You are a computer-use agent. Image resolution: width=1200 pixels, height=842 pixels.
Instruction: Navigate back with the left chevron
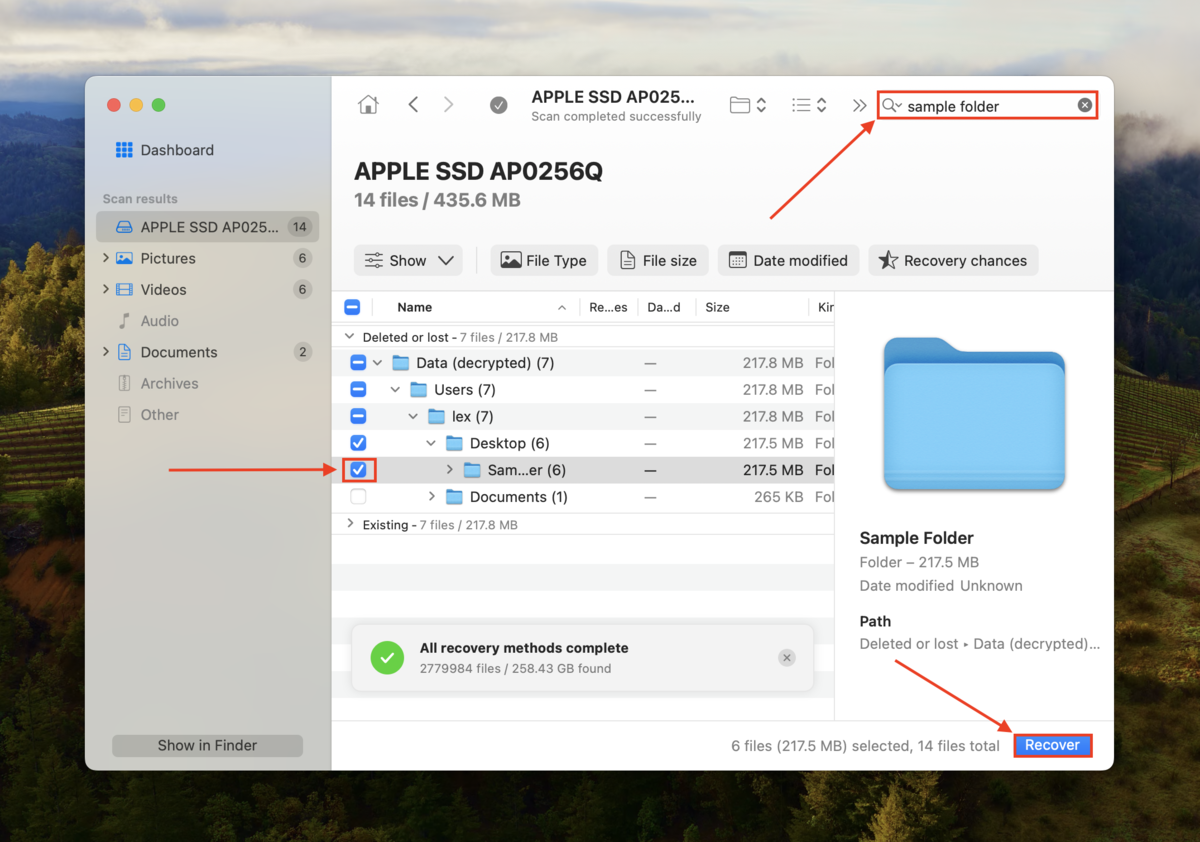point(413,105)
